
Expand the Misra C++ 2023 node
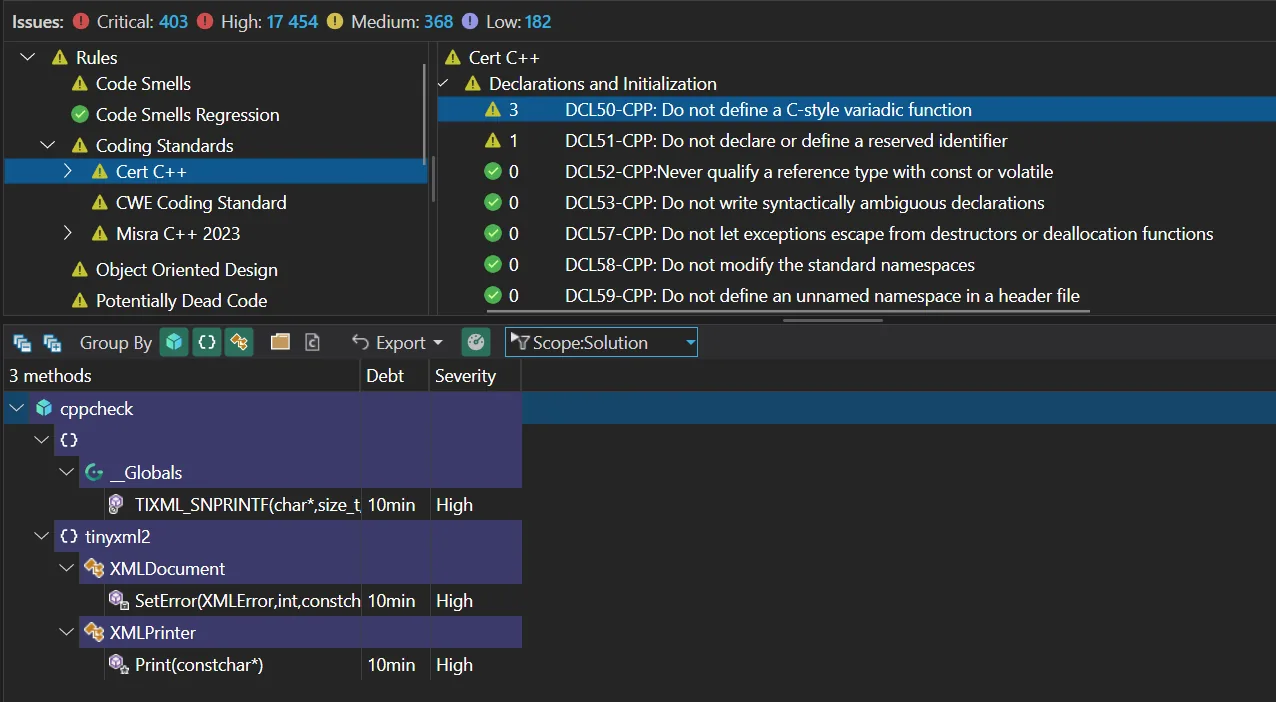coord(68,233)
